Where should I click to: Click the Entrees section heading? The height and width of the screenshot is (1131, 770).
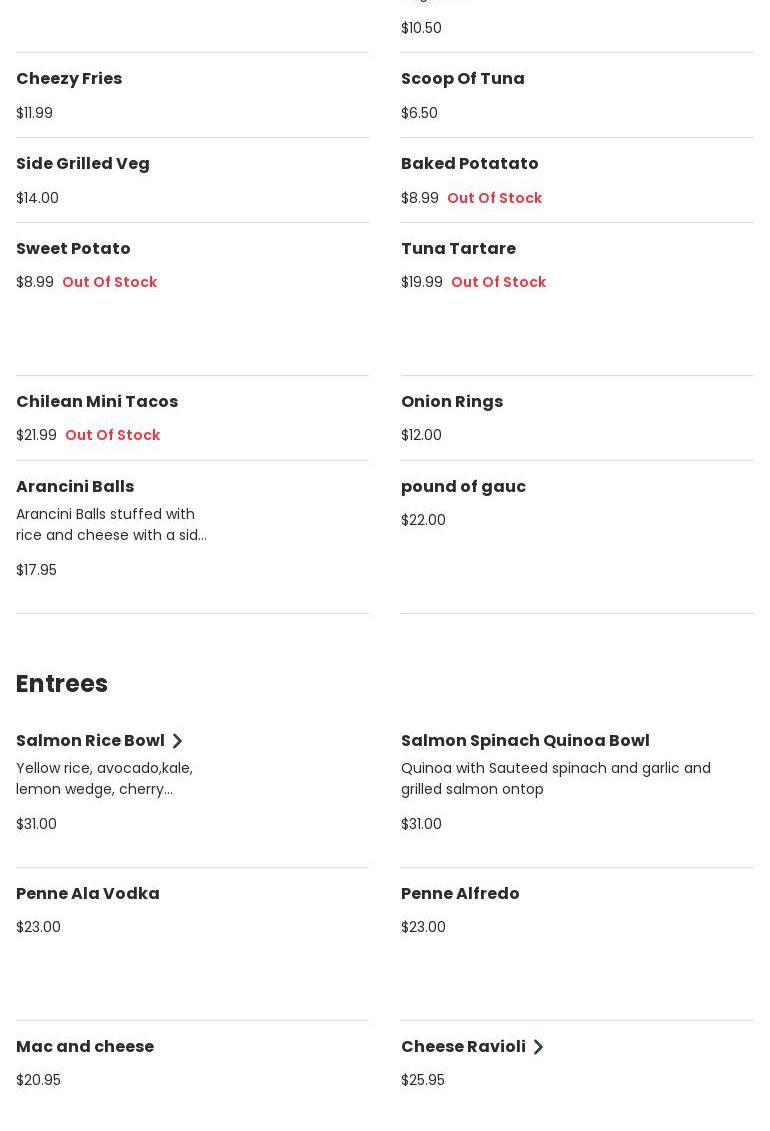(x=62, y=684)
